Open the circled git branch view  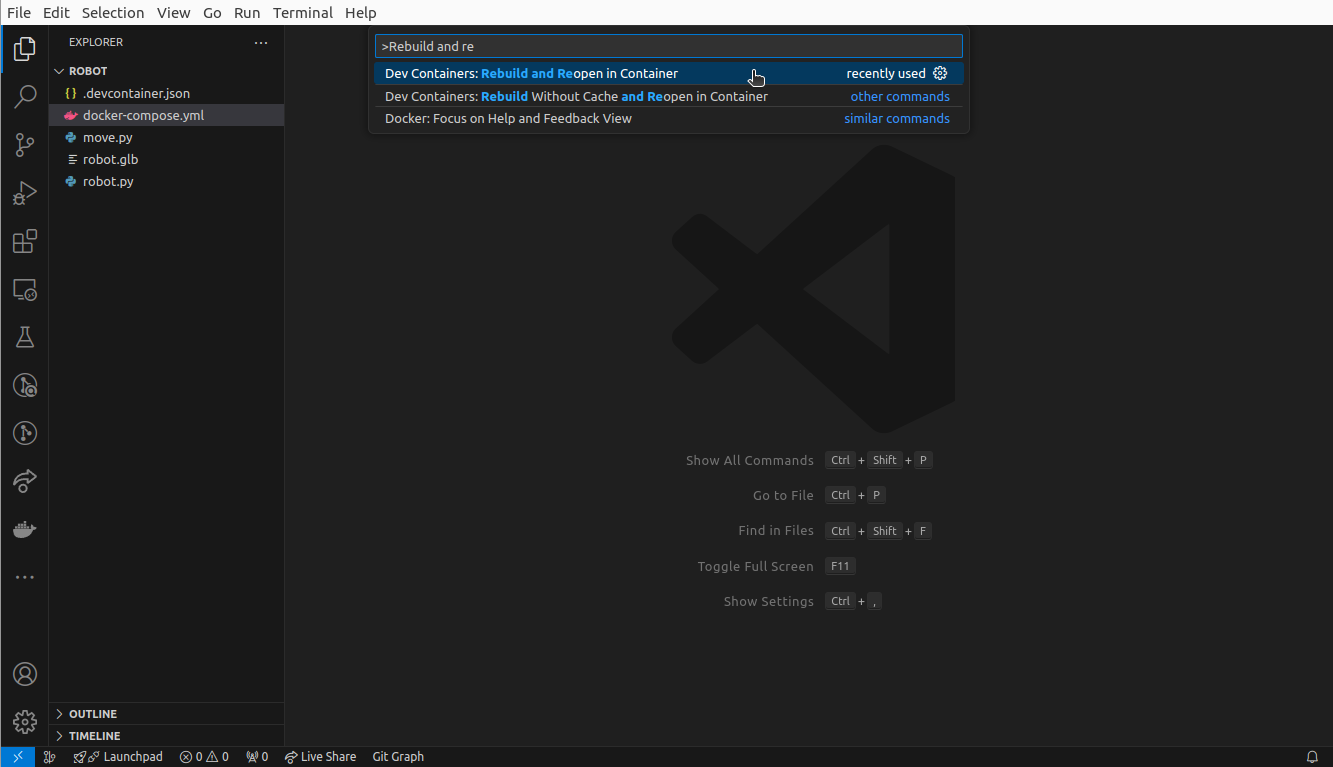pos(25,433)
